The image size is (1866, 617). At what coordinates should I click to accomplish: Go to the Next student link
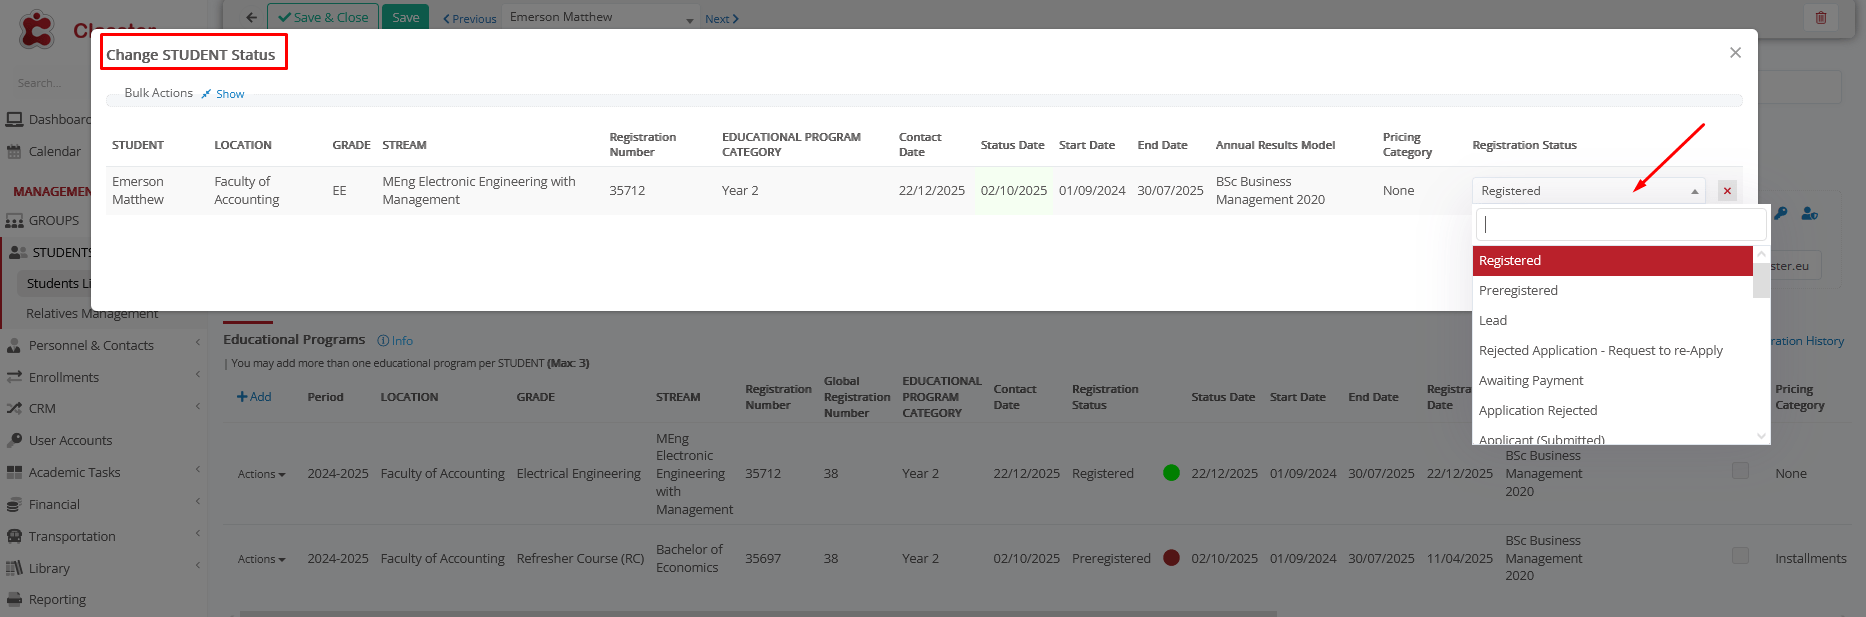(721, 19)
